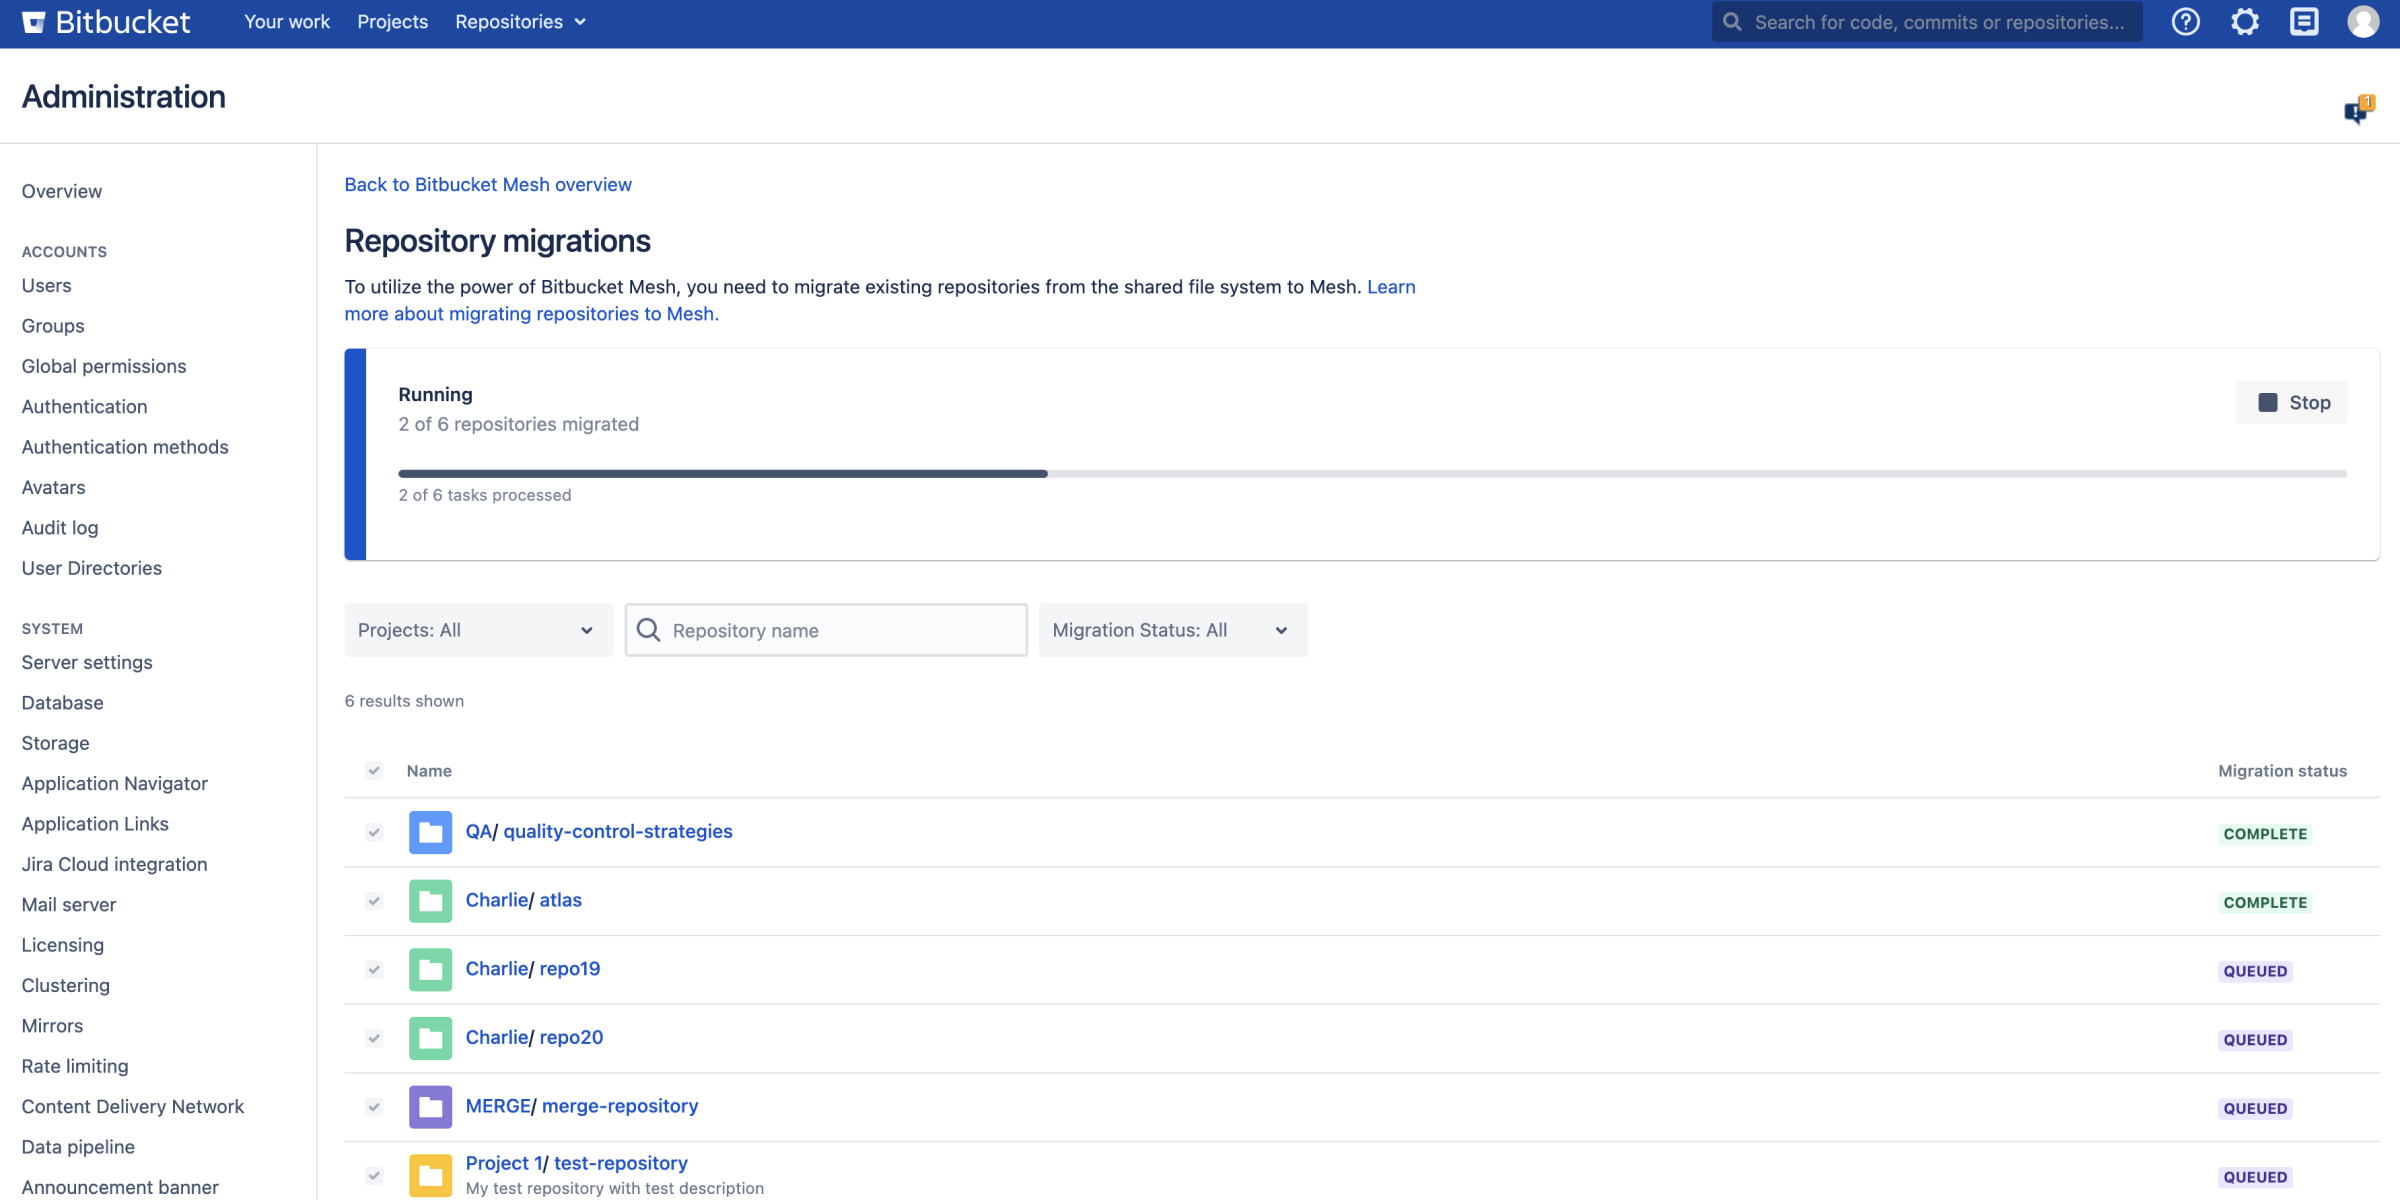
Task: Stop the running migration
Action: click(2291, 402)
